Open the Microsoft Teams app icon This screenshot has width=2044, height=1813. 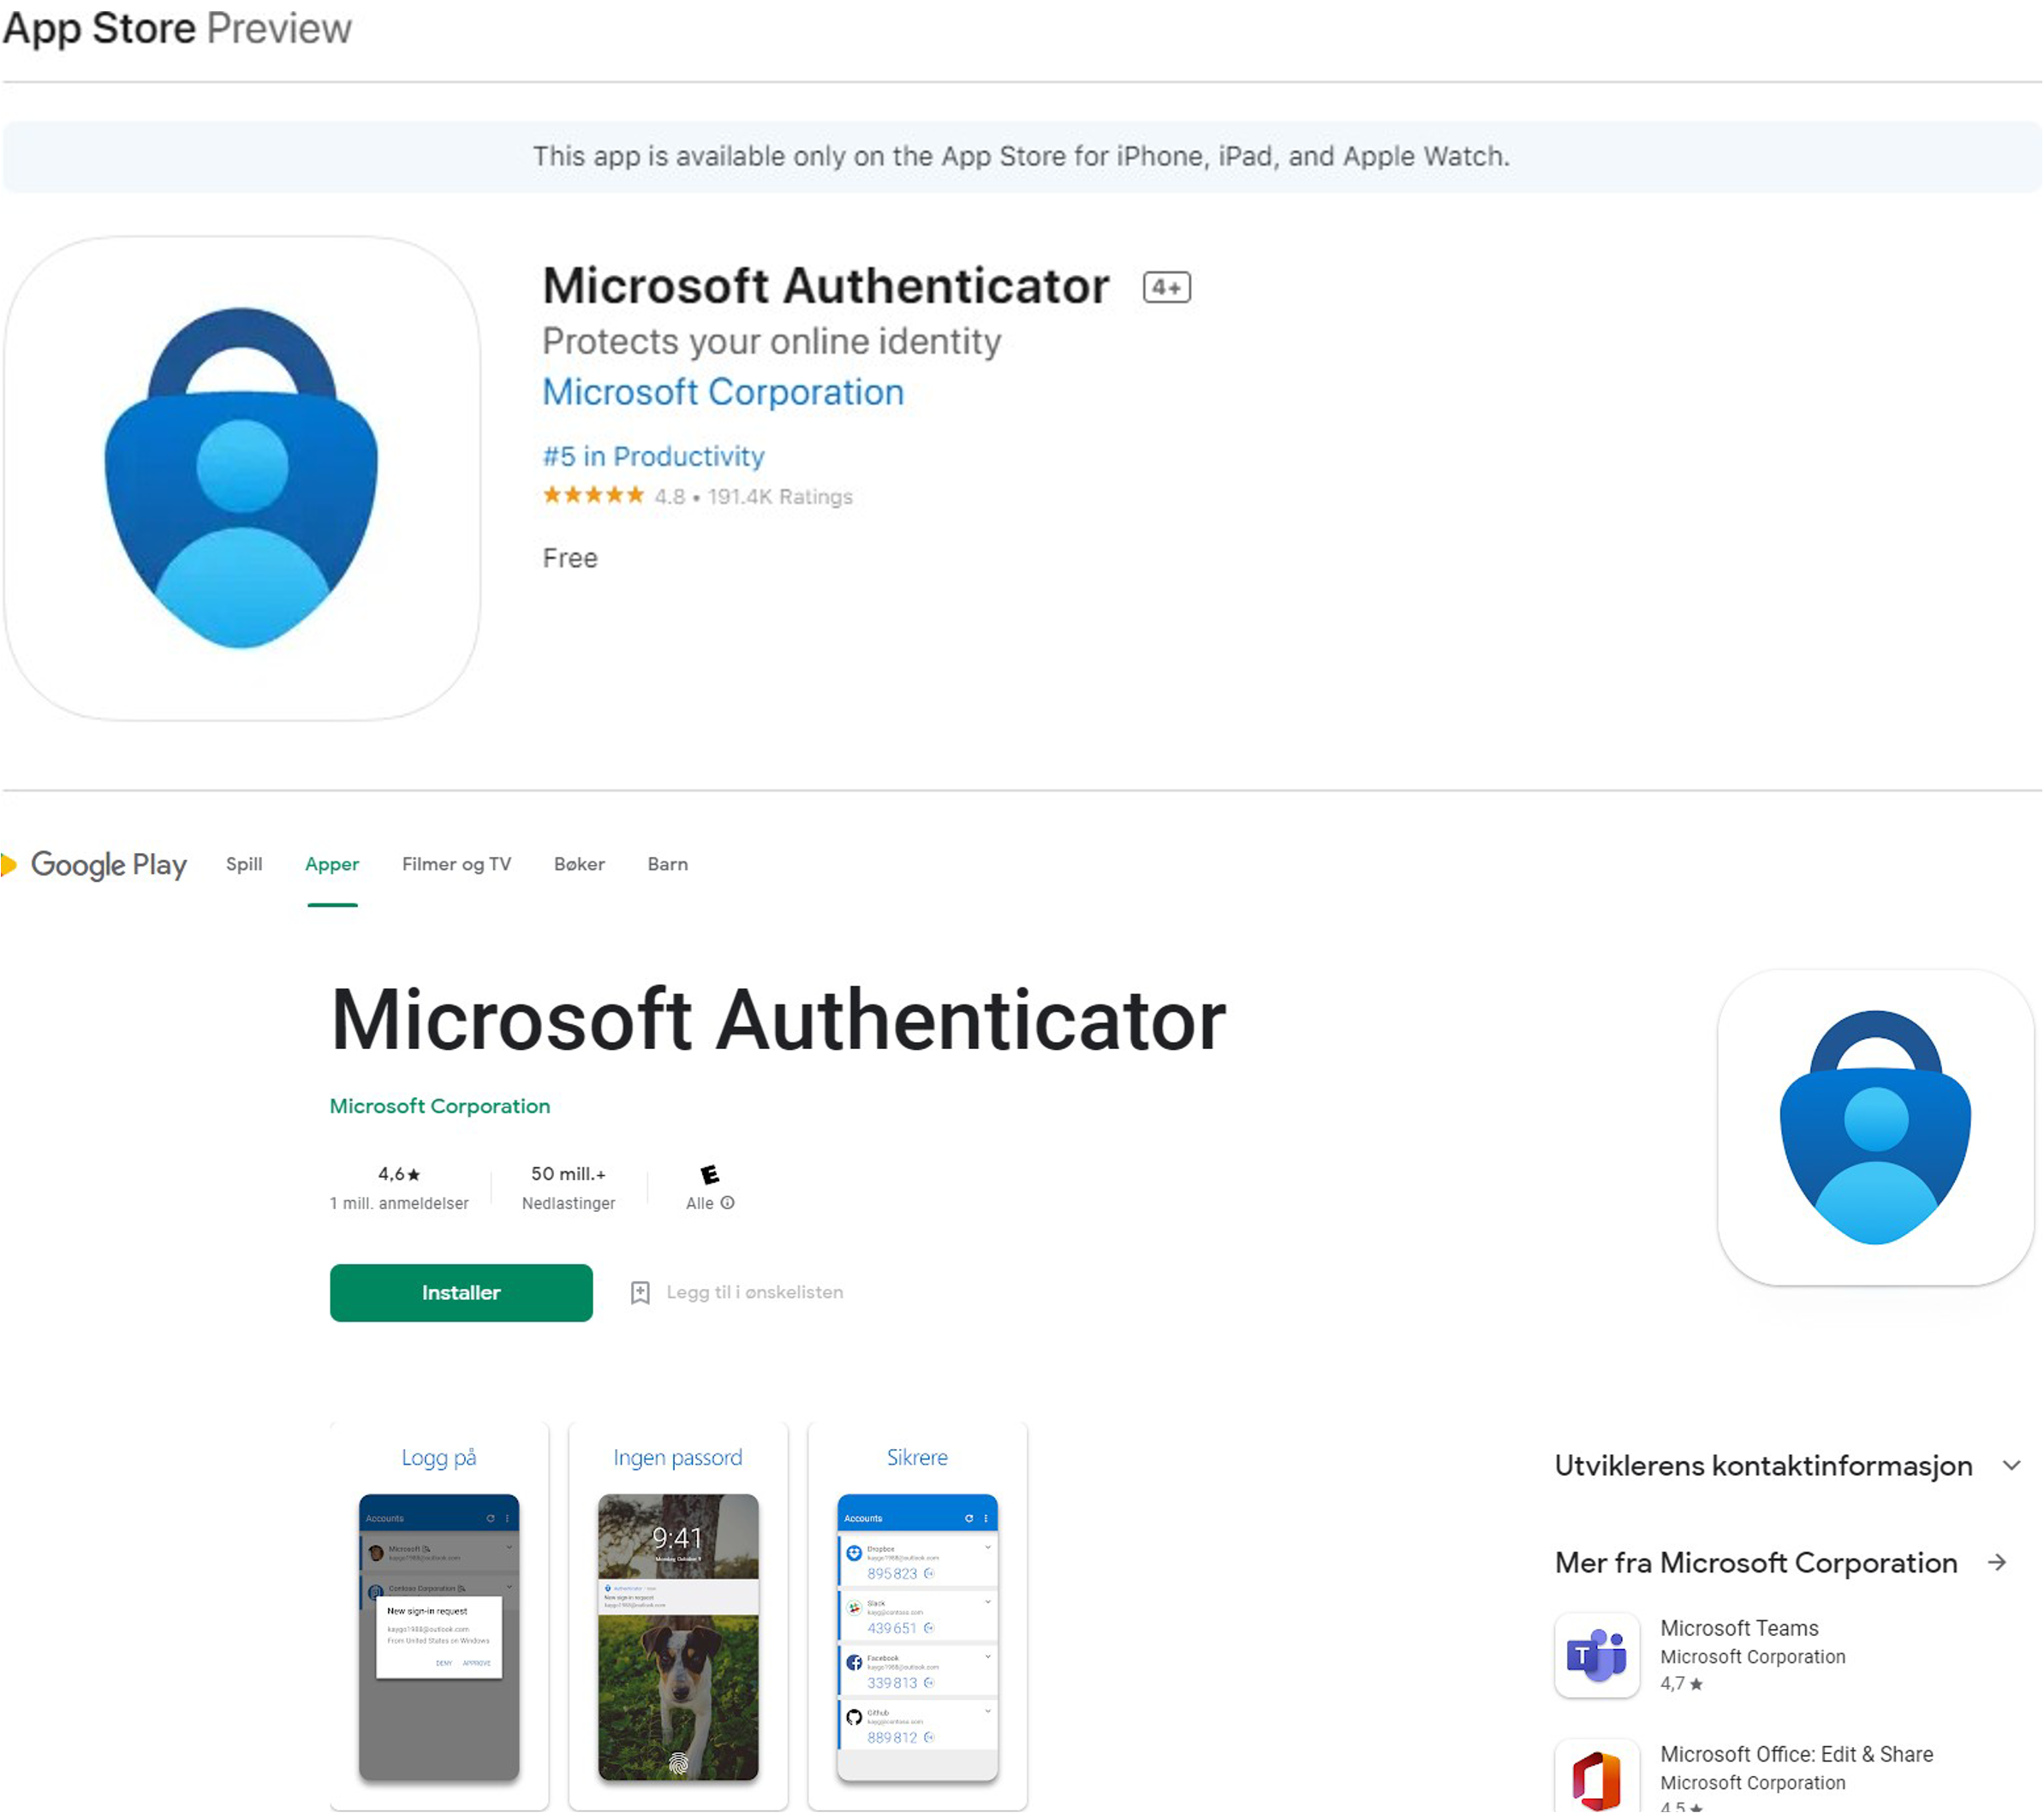coord(1596,1655)
